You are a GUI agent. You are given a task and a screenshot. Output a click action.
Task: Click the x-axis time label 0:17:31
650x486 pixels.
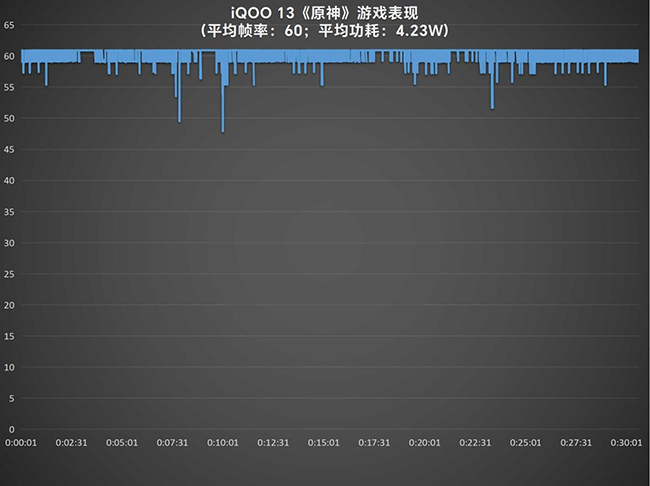point(374,443)
